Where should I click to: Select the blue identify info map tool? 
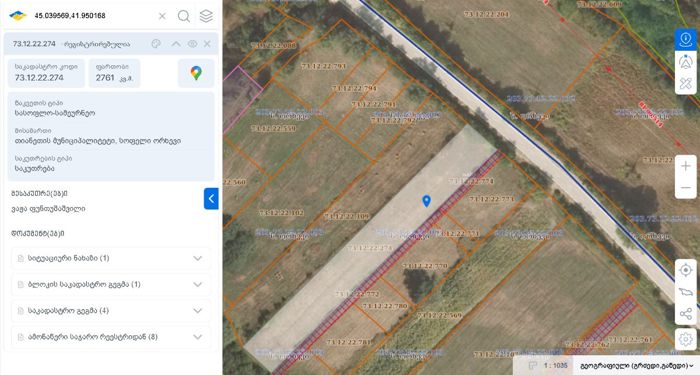coord(686,40)
